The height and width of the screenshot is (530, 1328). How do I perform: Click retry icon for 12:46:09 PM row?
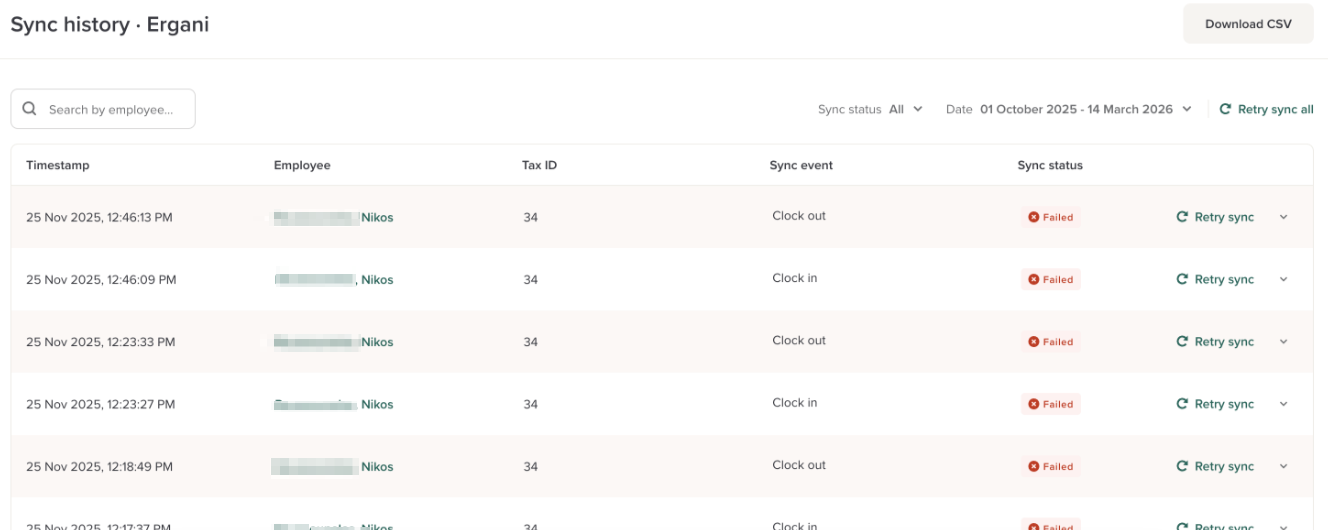coord(1182,280)
